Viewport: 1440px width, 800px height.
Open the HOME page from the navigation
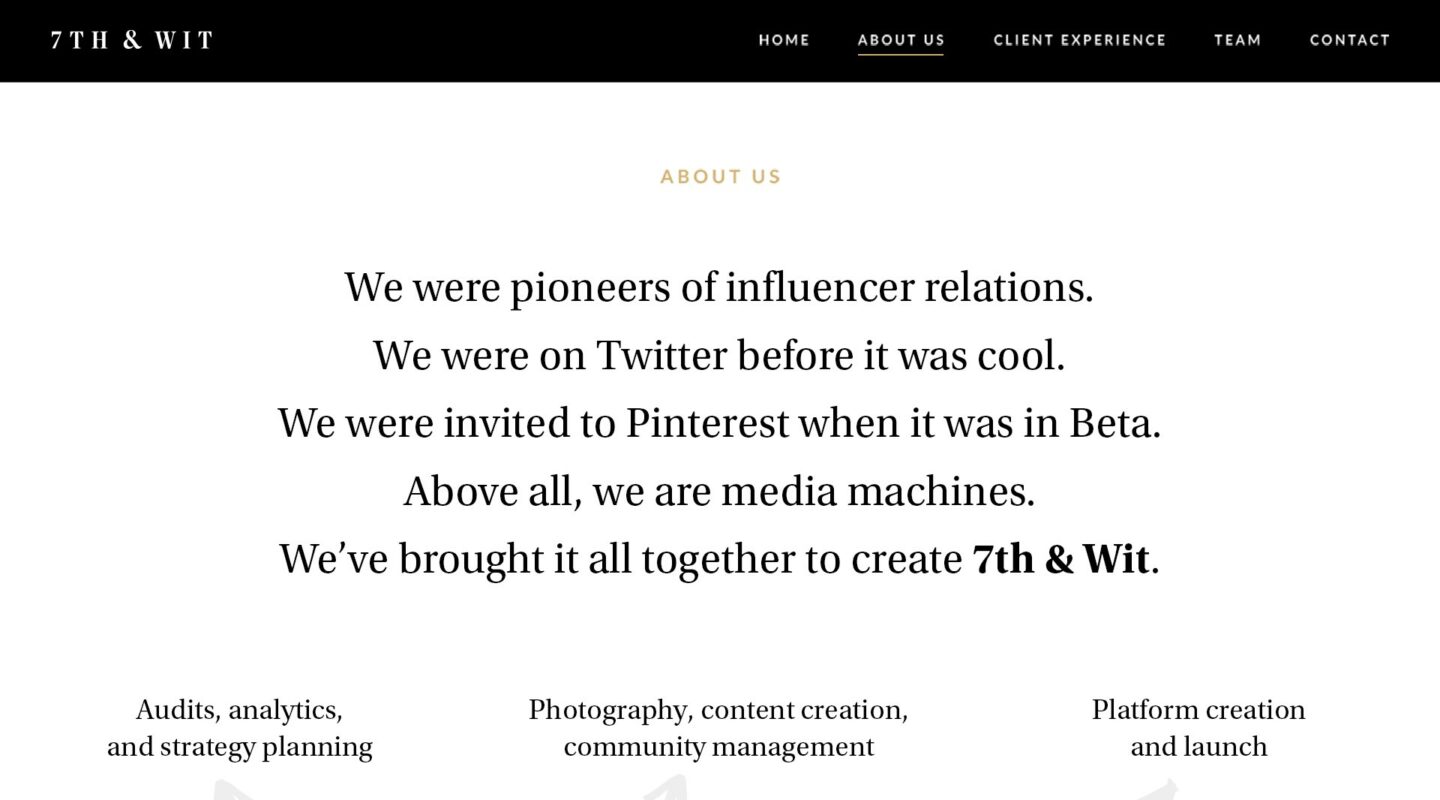784,40
